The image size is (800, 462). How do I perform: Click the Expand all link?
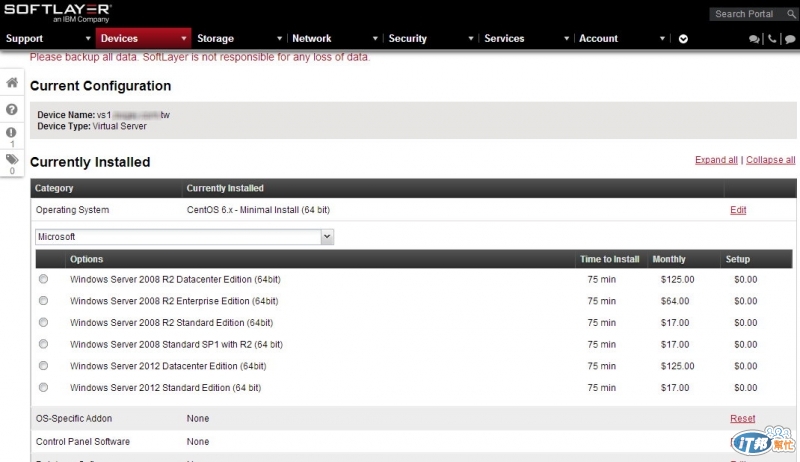(716, 160)
